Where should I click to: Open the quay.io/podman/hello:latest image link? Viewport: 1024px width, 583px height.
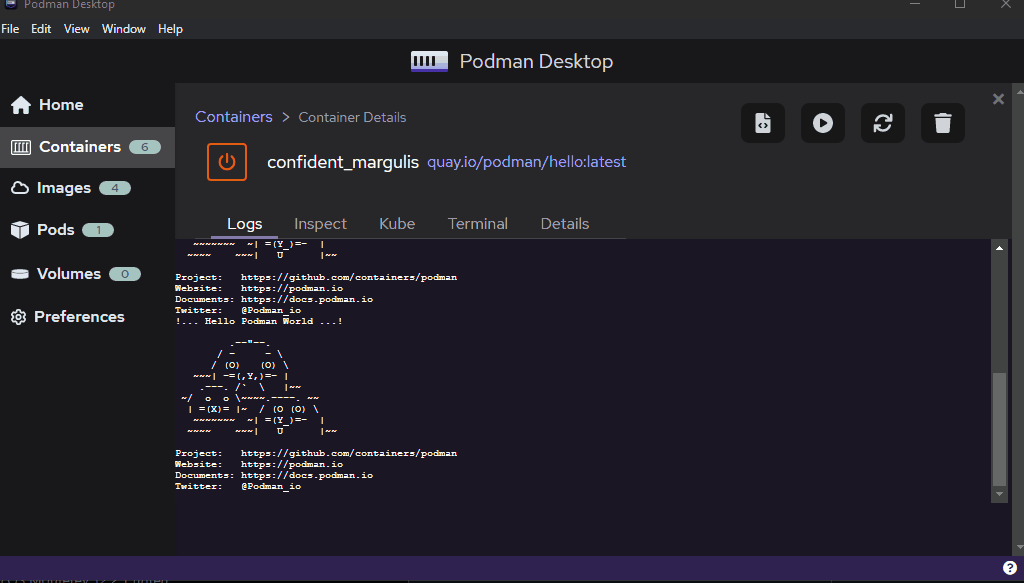click(x=526, y=161)
